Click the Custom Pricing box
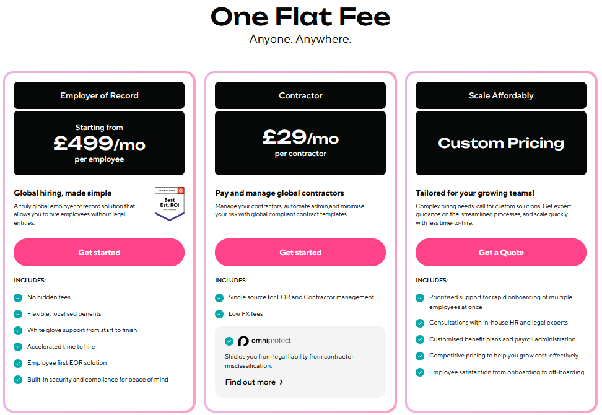The width and height of the screenshot is (602, 415). coord(501,143)
